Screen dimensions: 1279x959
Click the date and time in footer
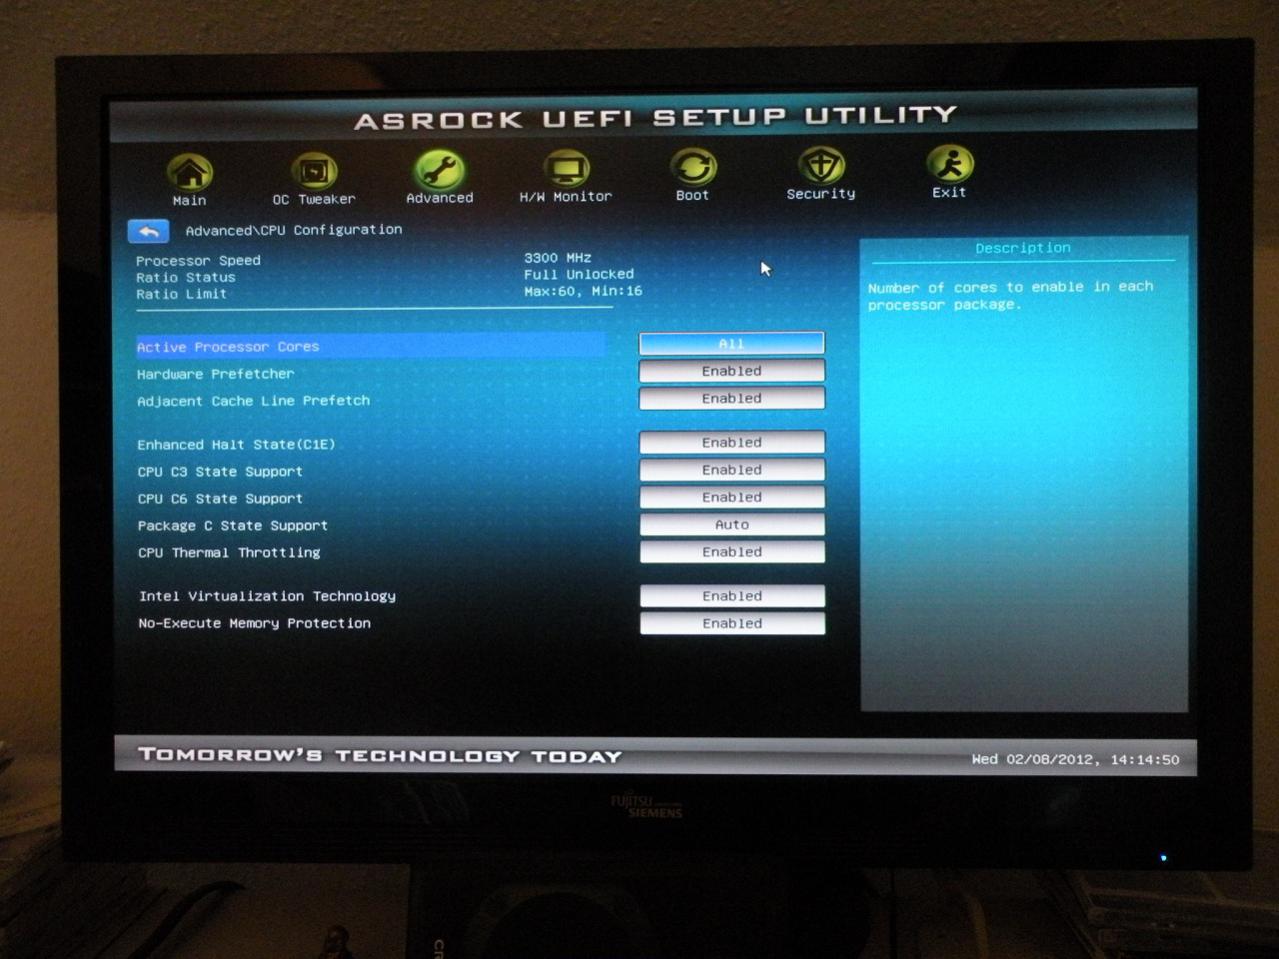click(x=1076, y=760)
